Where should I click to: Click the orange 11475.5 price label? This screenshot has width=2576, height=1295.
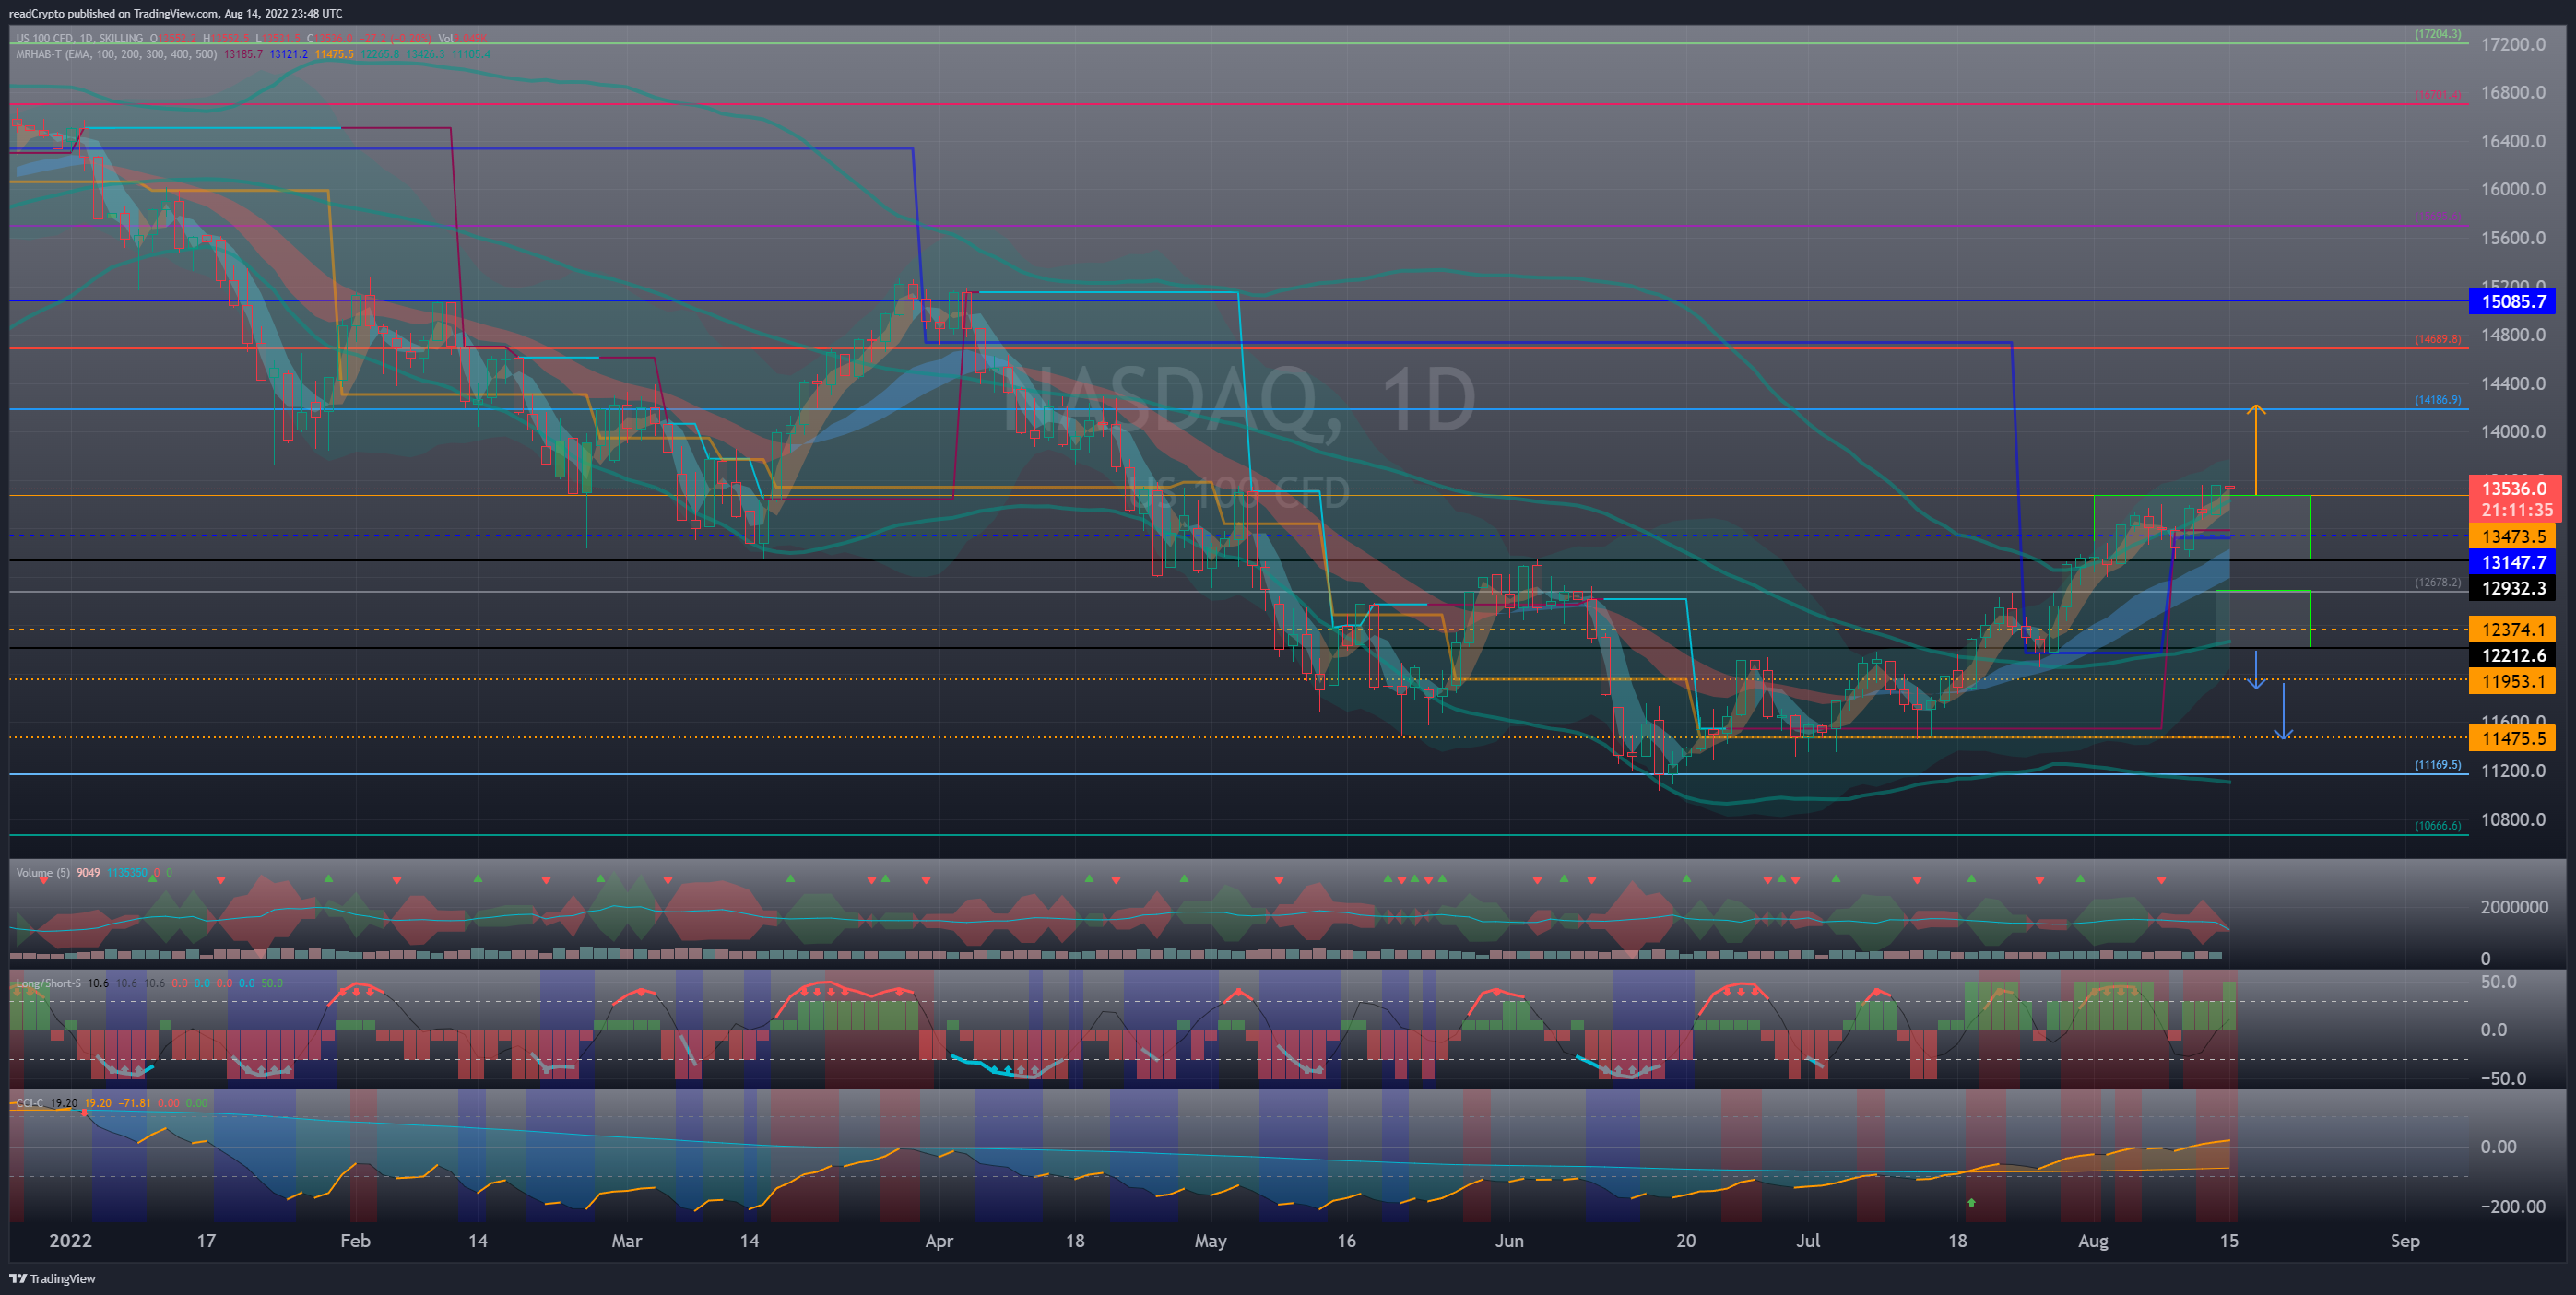pyautogui.click(x=2511, y=738)
